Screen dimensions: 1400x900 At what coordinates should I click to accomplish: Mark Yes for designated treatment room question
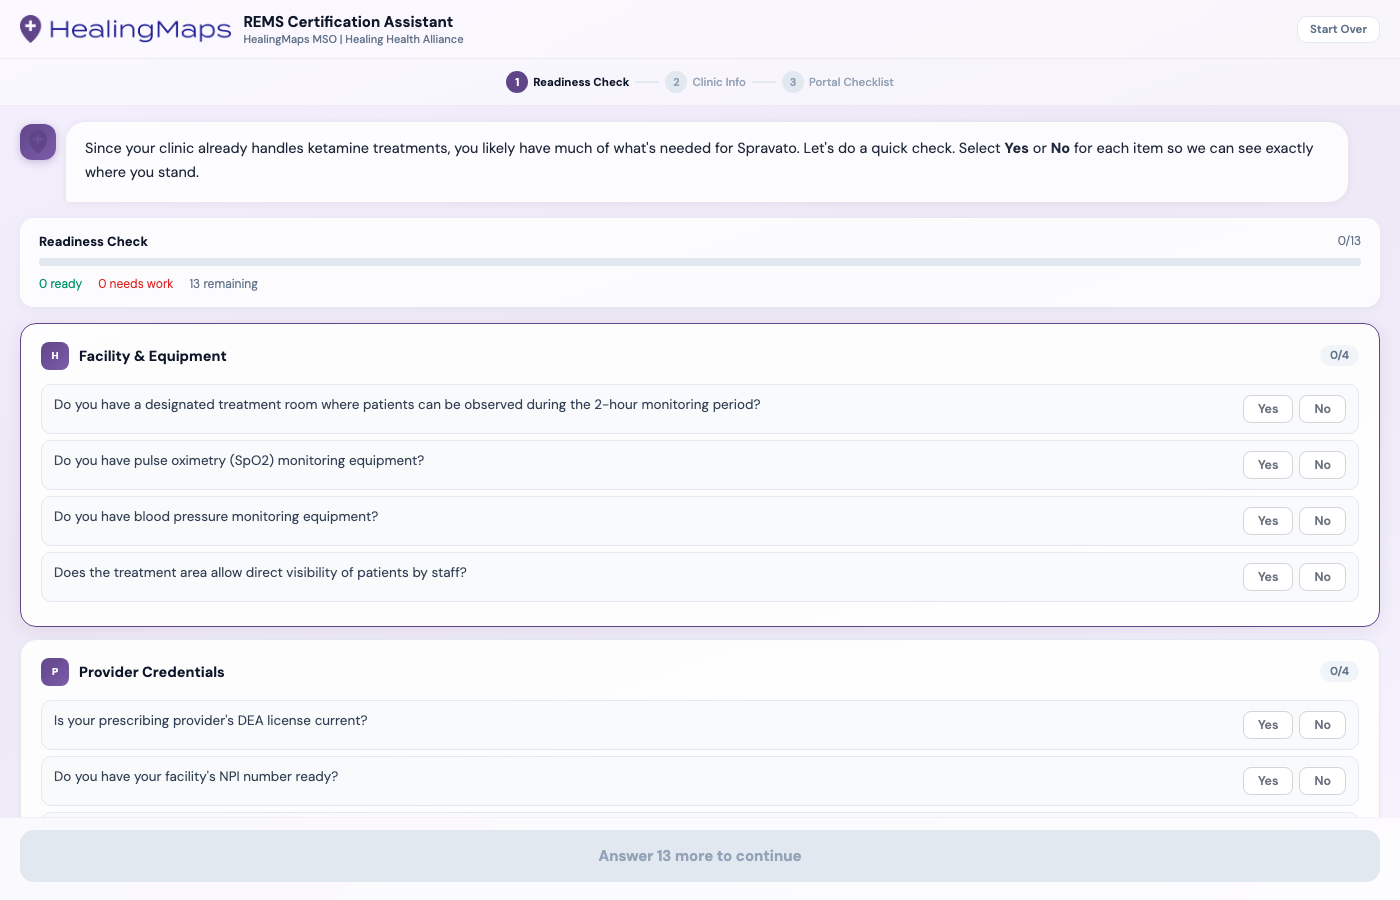coord(1267,408)
